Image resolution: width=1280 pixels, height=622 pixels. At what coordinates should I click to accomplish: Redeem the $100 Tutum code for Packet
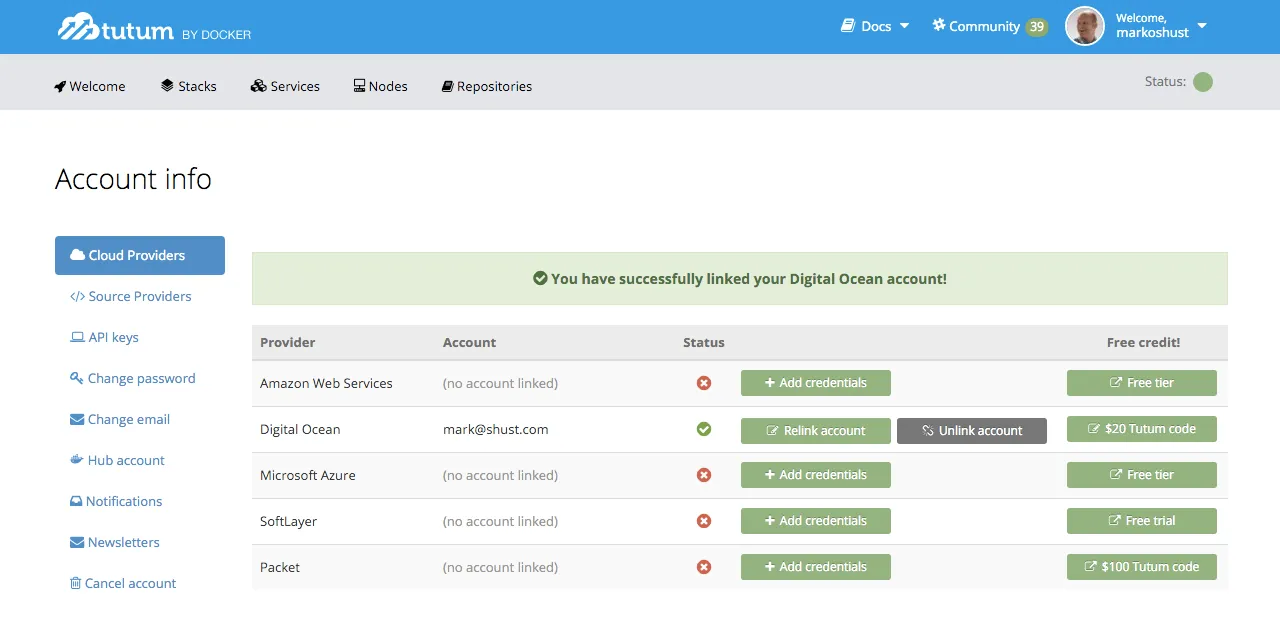point(1141,567)
